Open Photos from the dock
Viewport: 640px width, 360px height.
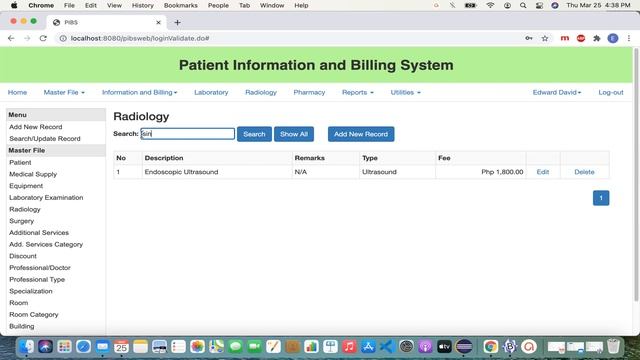(x=197, y=347)
